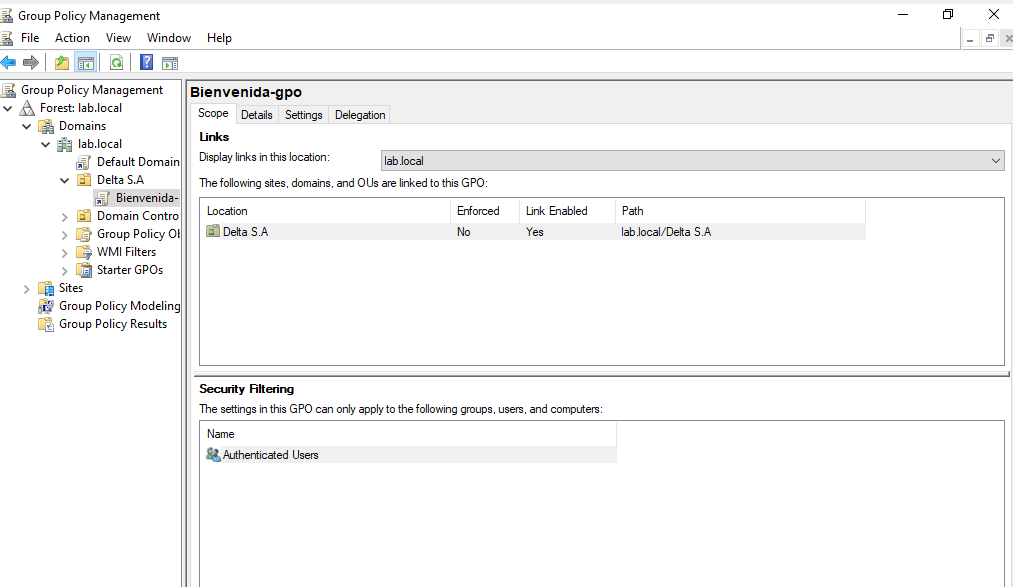Toggle Show/Hide Action Pane toolbar icon
The image size is (1013, 587).
(x=170, y=63)
